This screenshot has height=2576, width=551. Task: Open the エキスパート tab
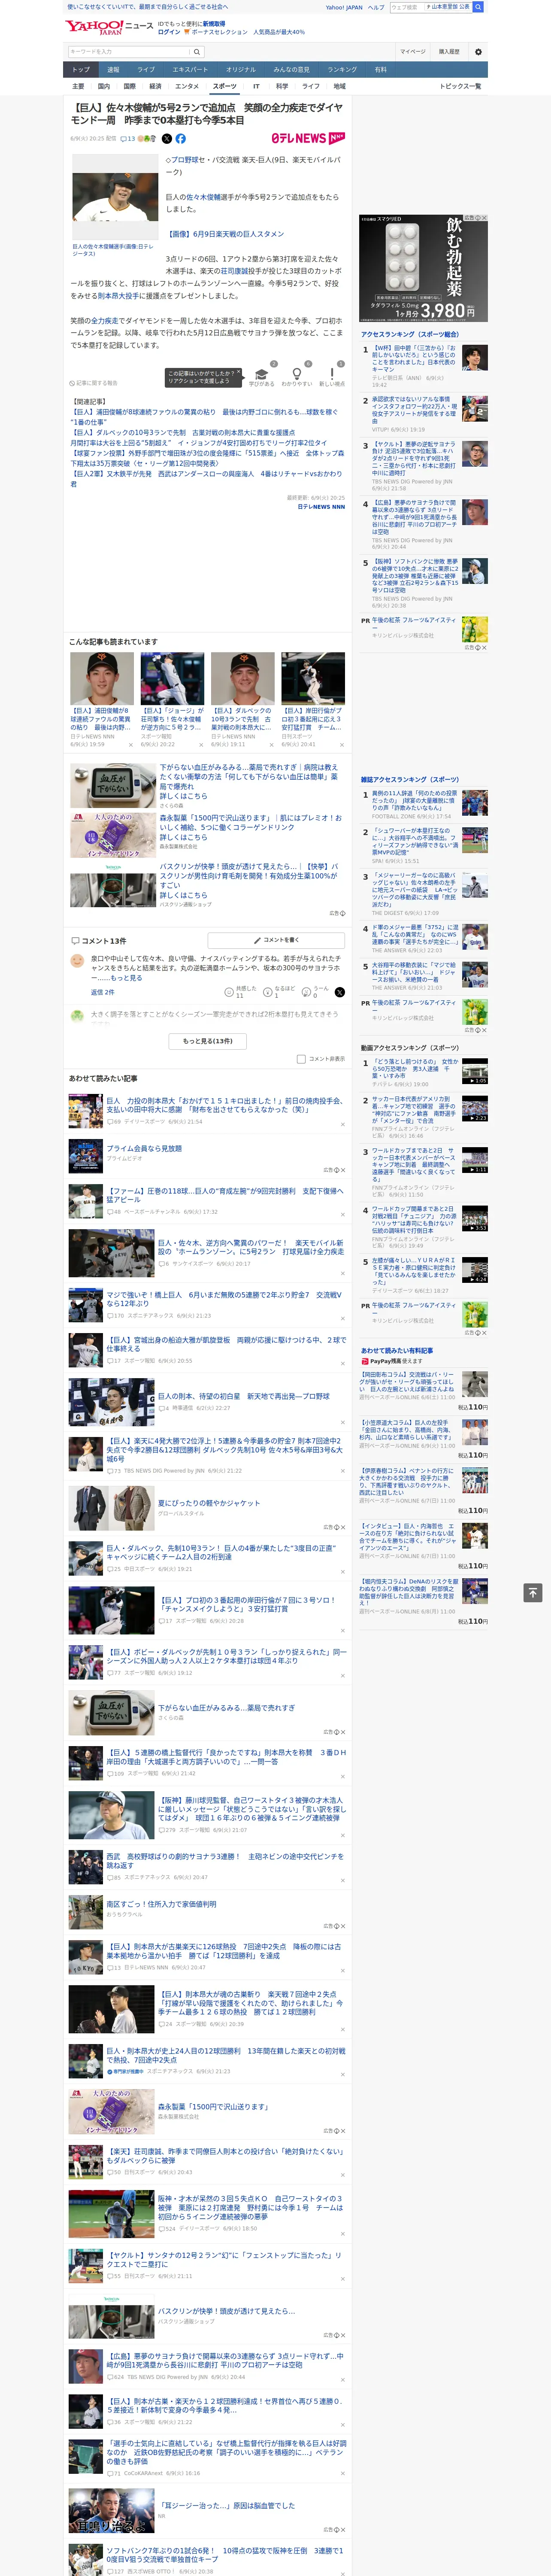190,70
